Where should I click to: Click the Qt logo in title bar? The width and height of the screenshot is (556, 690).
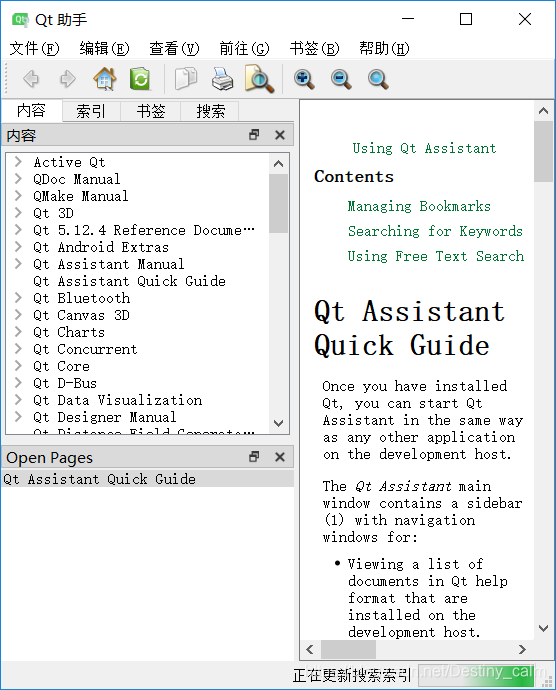(x=20, y=19)
